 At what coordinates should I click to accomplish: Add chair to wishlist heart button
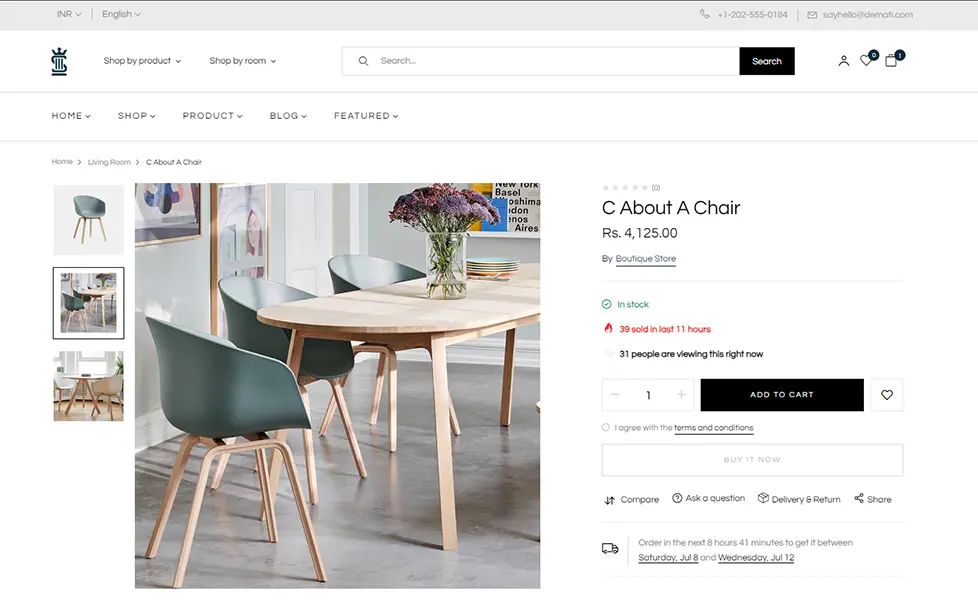point(886,395)
